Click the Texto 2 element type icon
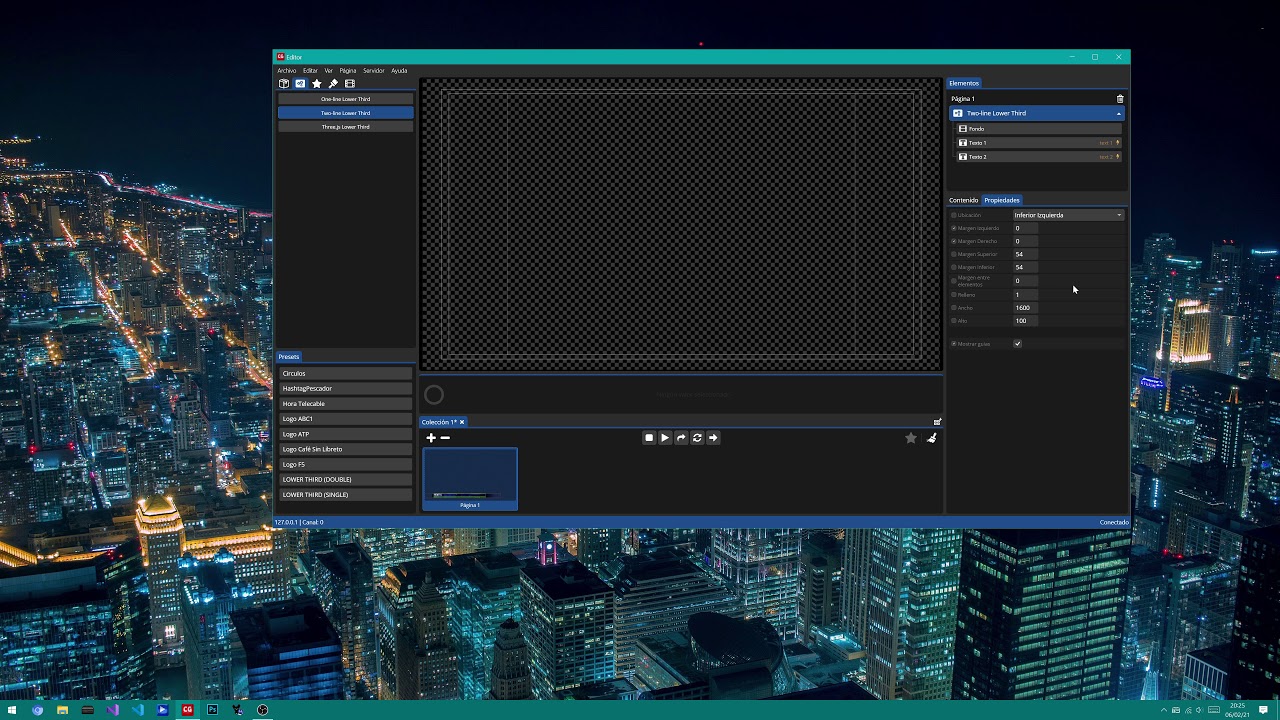 (x=963, y=157)
